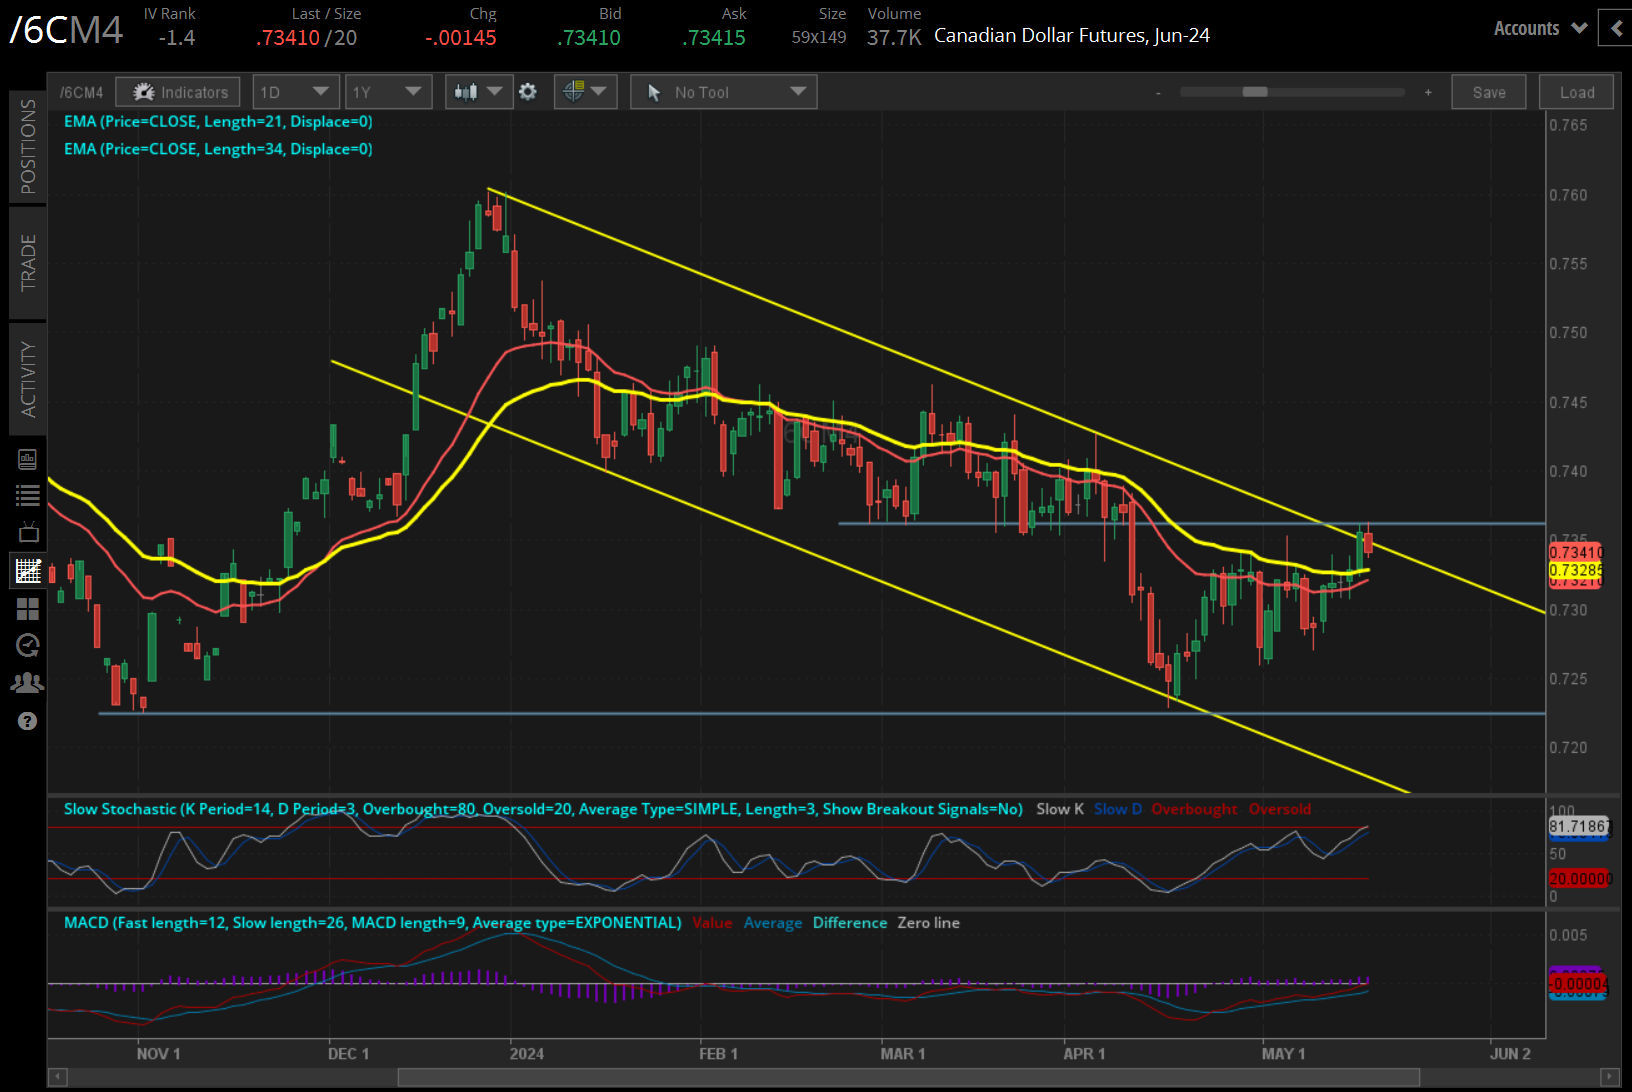Screen dimensions: 1632x1092
Task: Open the news reader icon in the sidebar
Action: click(x=28, y=458)
